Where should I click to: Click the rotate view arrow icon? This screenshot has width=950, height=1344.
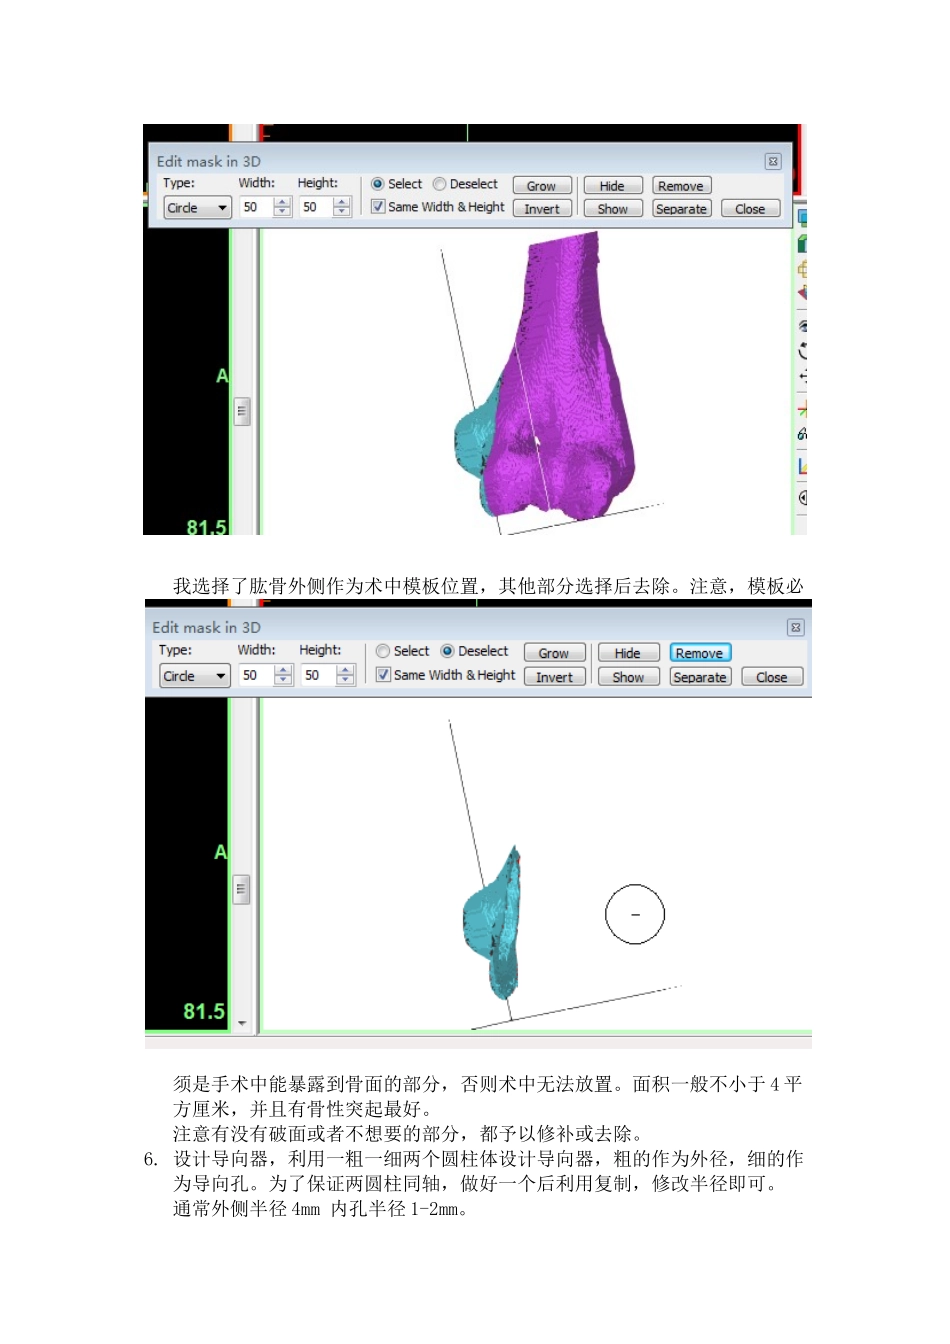pyautogui.click(x=802, y=351)
